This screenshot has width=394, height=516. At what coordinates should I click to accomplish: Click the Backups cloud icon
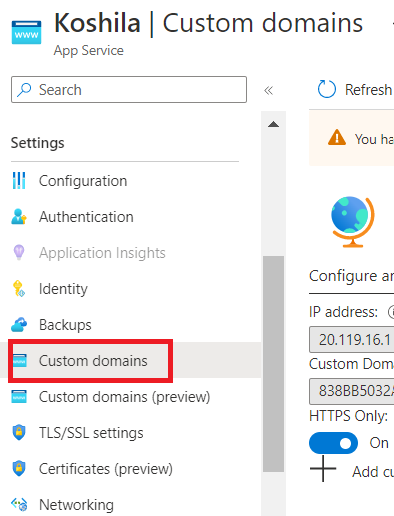[x=19, y=325]
